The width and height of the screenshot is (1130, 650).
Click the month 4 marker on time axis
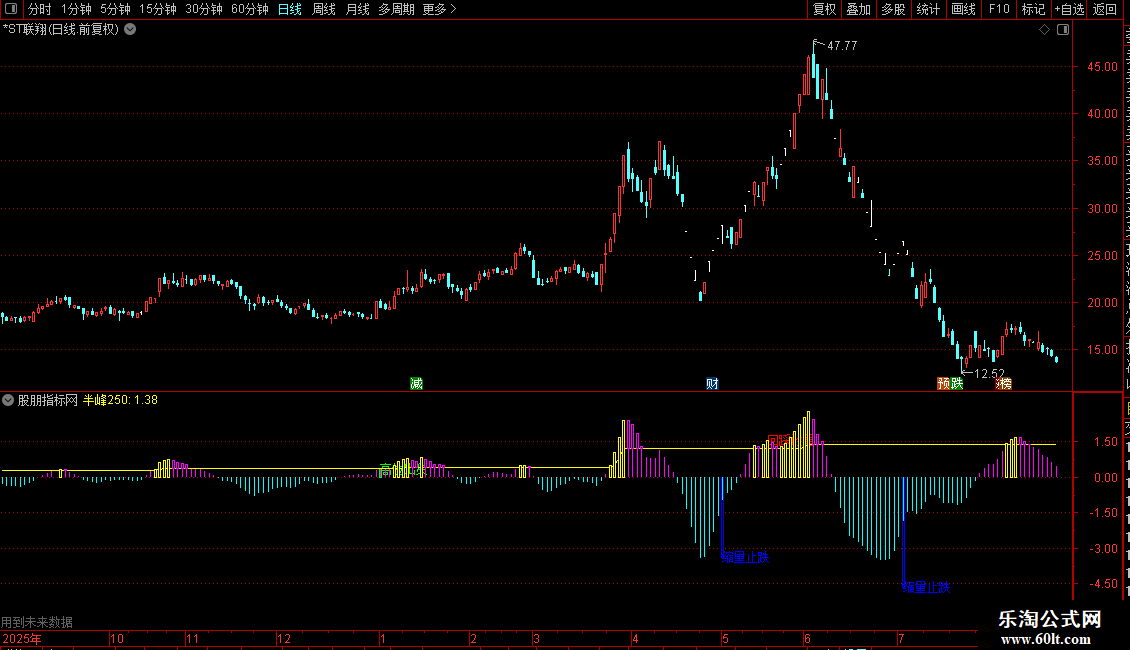(635, 638)
